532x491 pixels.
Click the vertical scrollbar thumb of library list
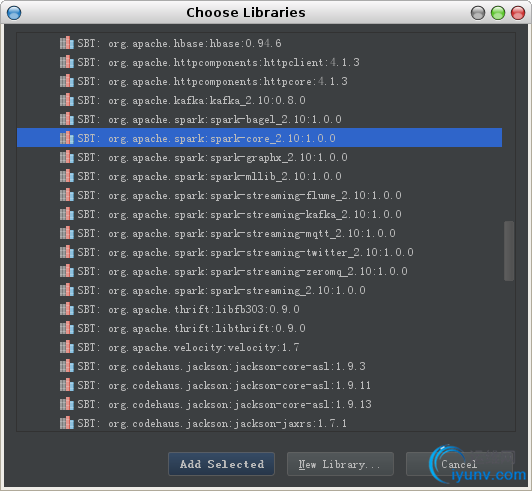(x=509, y=251)
